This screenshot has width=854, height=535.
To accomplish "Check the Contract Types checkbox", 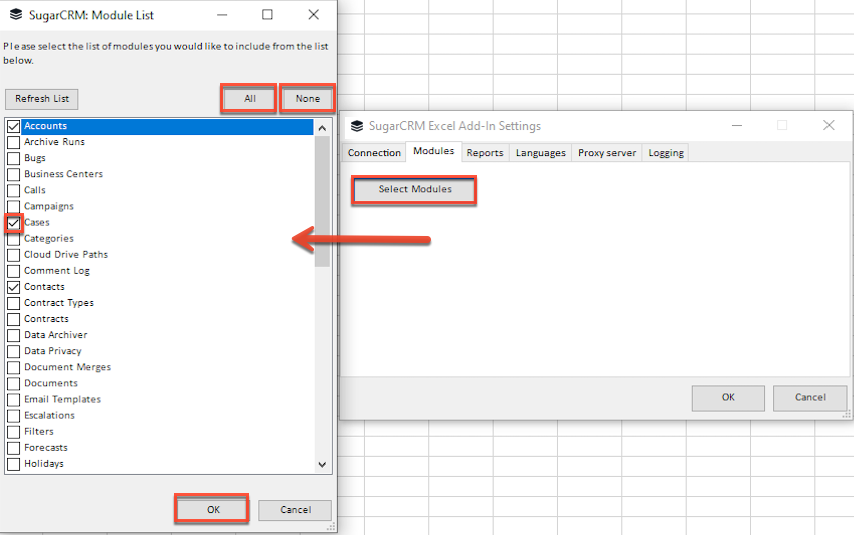I will (14, 303).
